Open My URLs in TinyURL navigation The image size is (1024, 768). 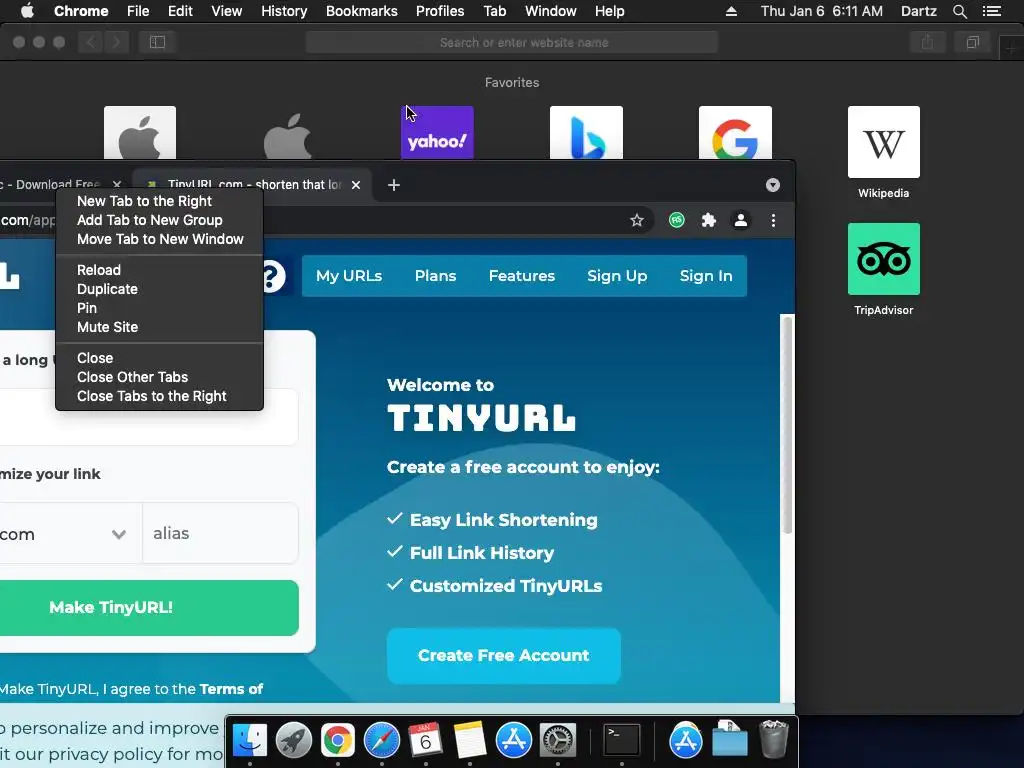point(349,276)
